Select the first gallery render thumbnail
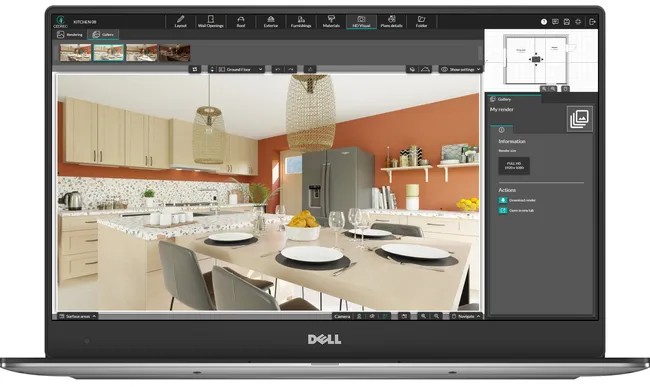Viewport: 650px width, 387px height. [x=75, y=53]
